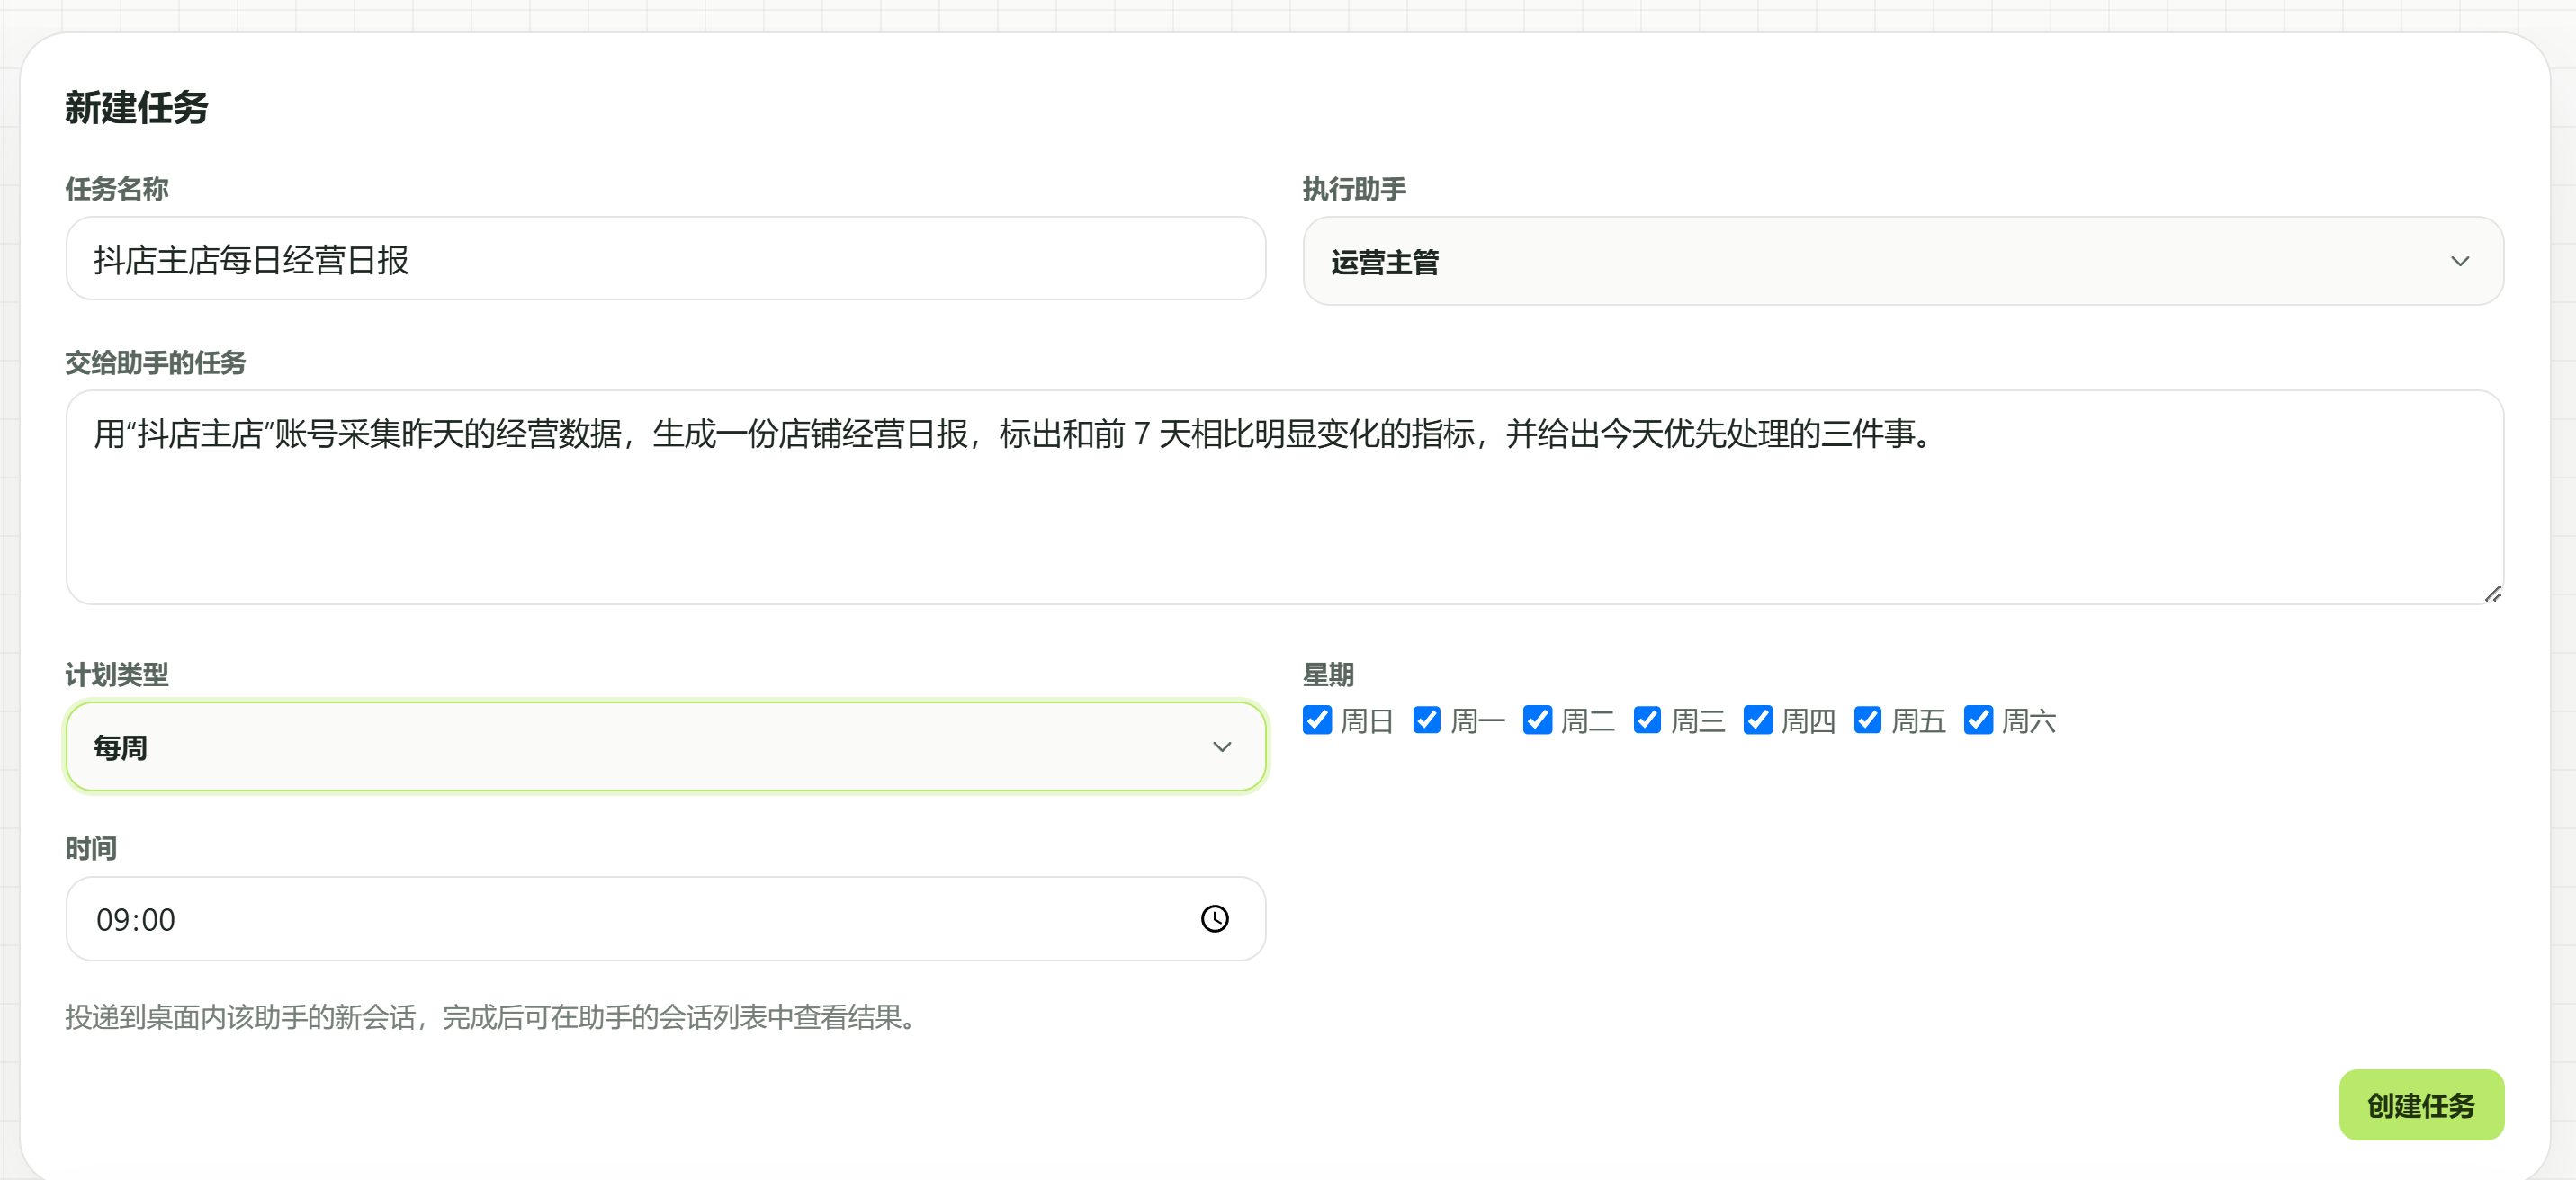Uncheck the 周一 checkbox

click(1427, 720)
